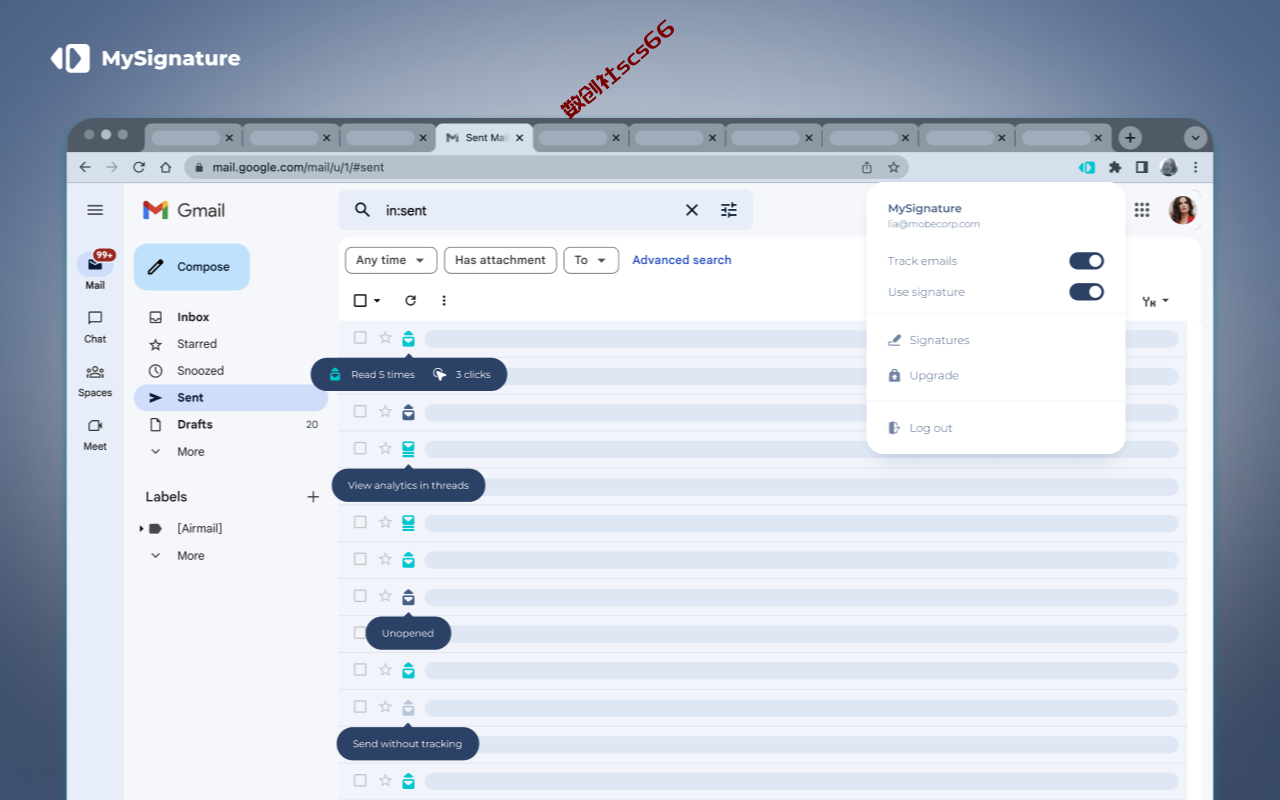Open the Drafts folder
The image size is (1280, 800).
click(195, 425)
